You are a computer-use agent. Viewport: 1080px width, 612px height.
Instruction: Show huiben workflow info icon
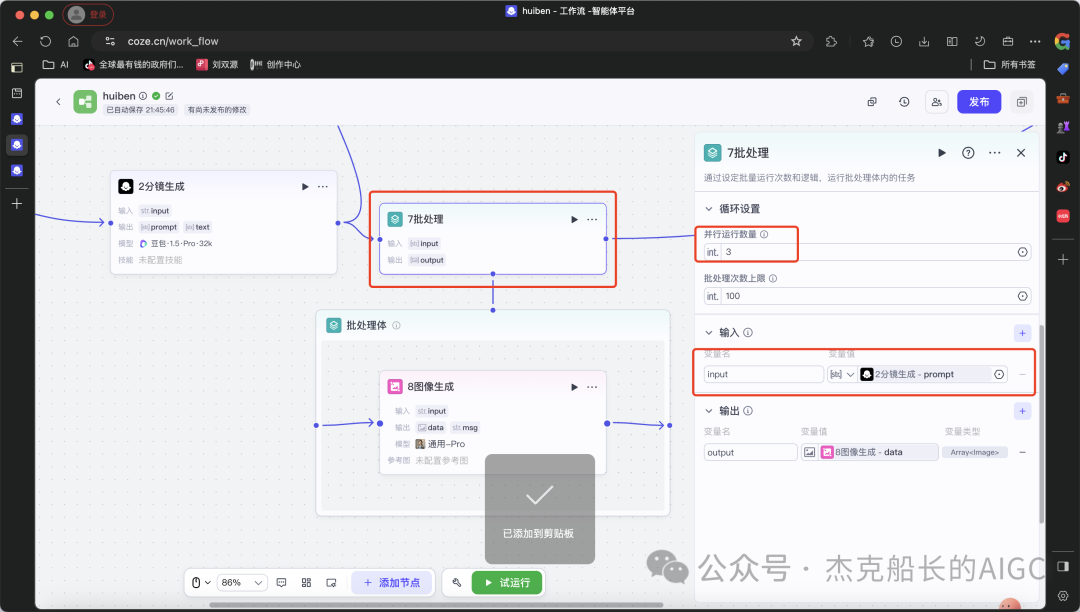[x=143, y=96]
